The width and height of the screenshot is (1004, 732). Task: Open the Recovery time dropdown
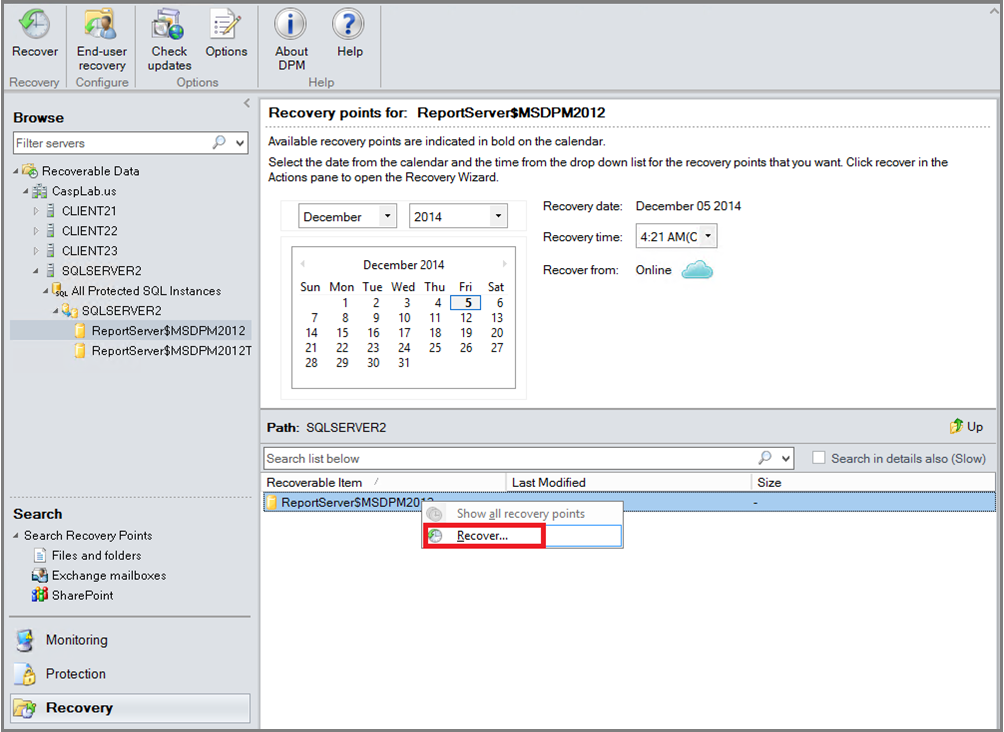pos(706,236)
